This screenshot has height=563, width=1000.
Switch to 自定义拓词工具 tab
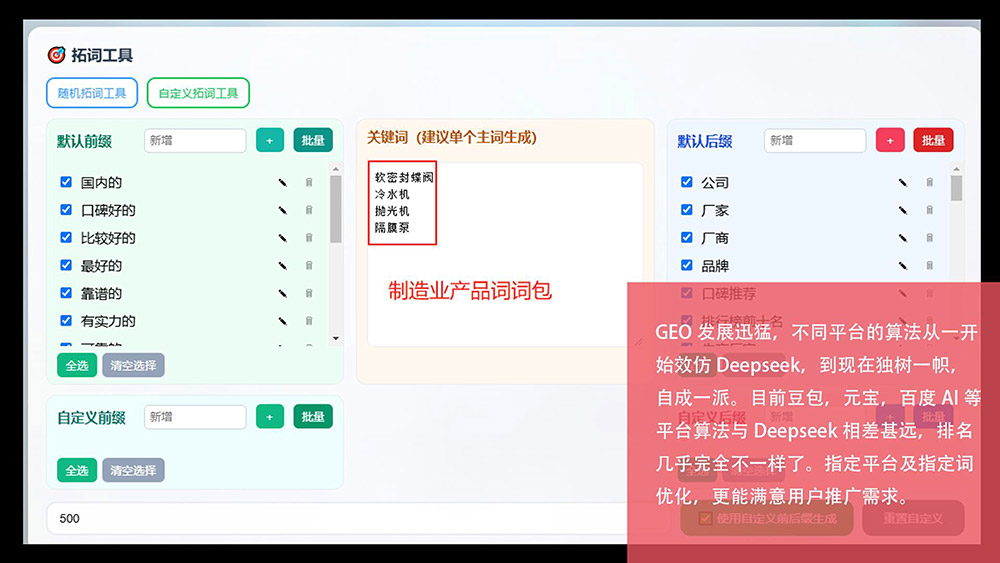pos(198,93)
